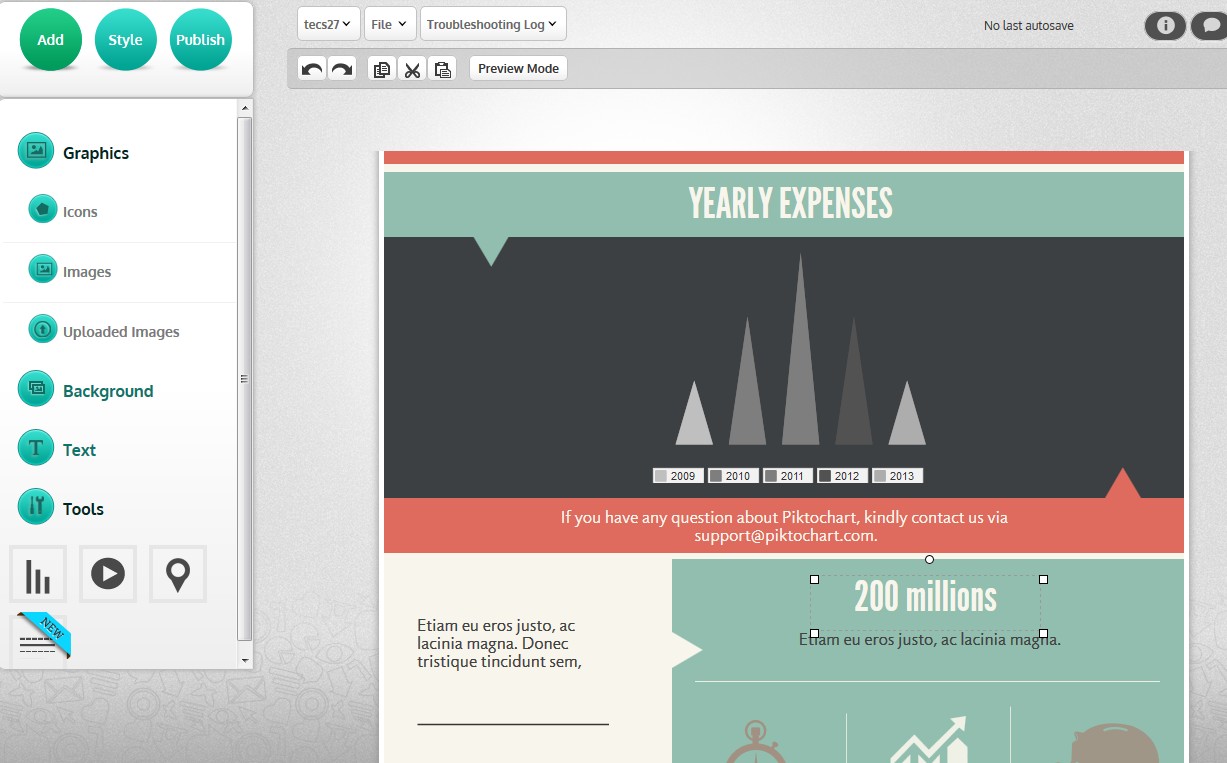
Task: Click the Images sidebar icon
Action: tap(43, 269)
